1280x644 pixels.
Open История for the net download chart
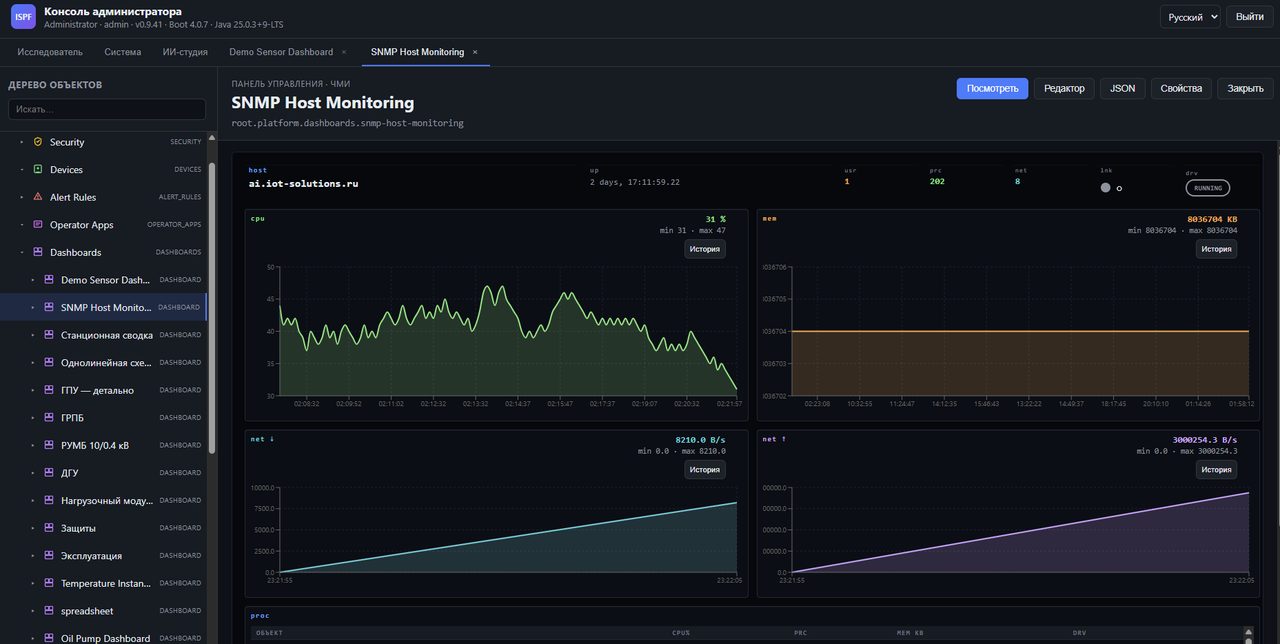pyautogui.click(x=705, y=469)
